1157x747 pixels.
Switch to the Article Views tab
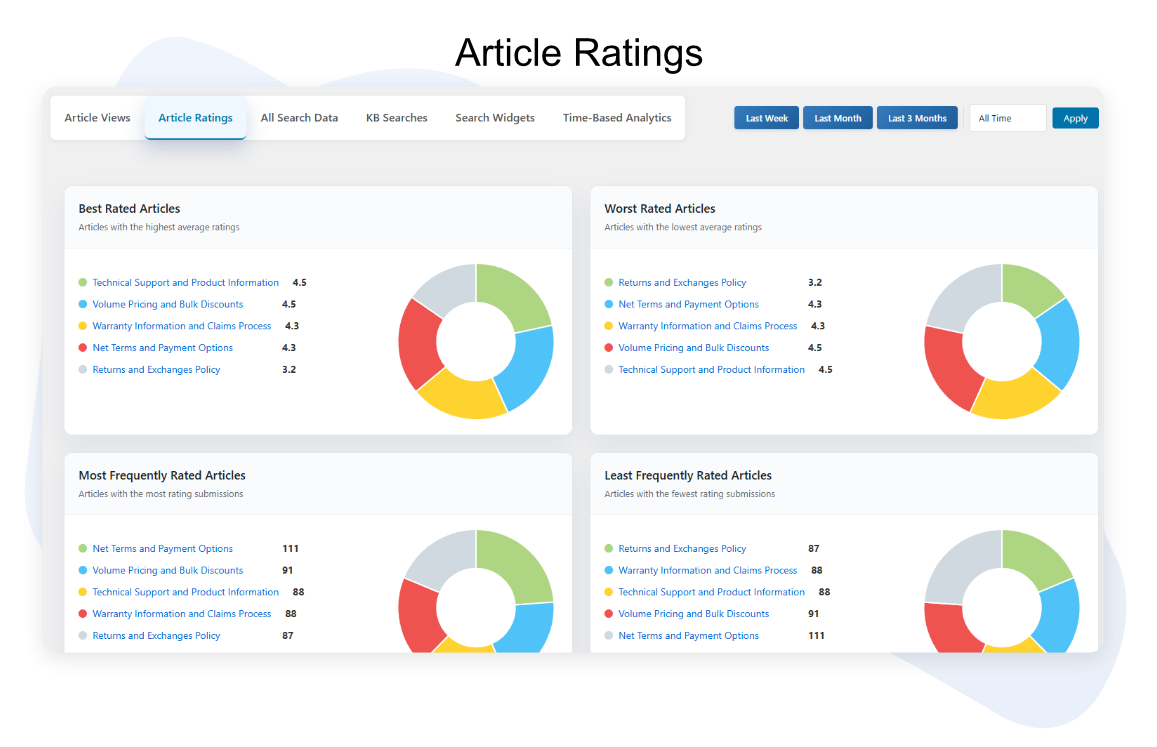[x=97, y=118]
